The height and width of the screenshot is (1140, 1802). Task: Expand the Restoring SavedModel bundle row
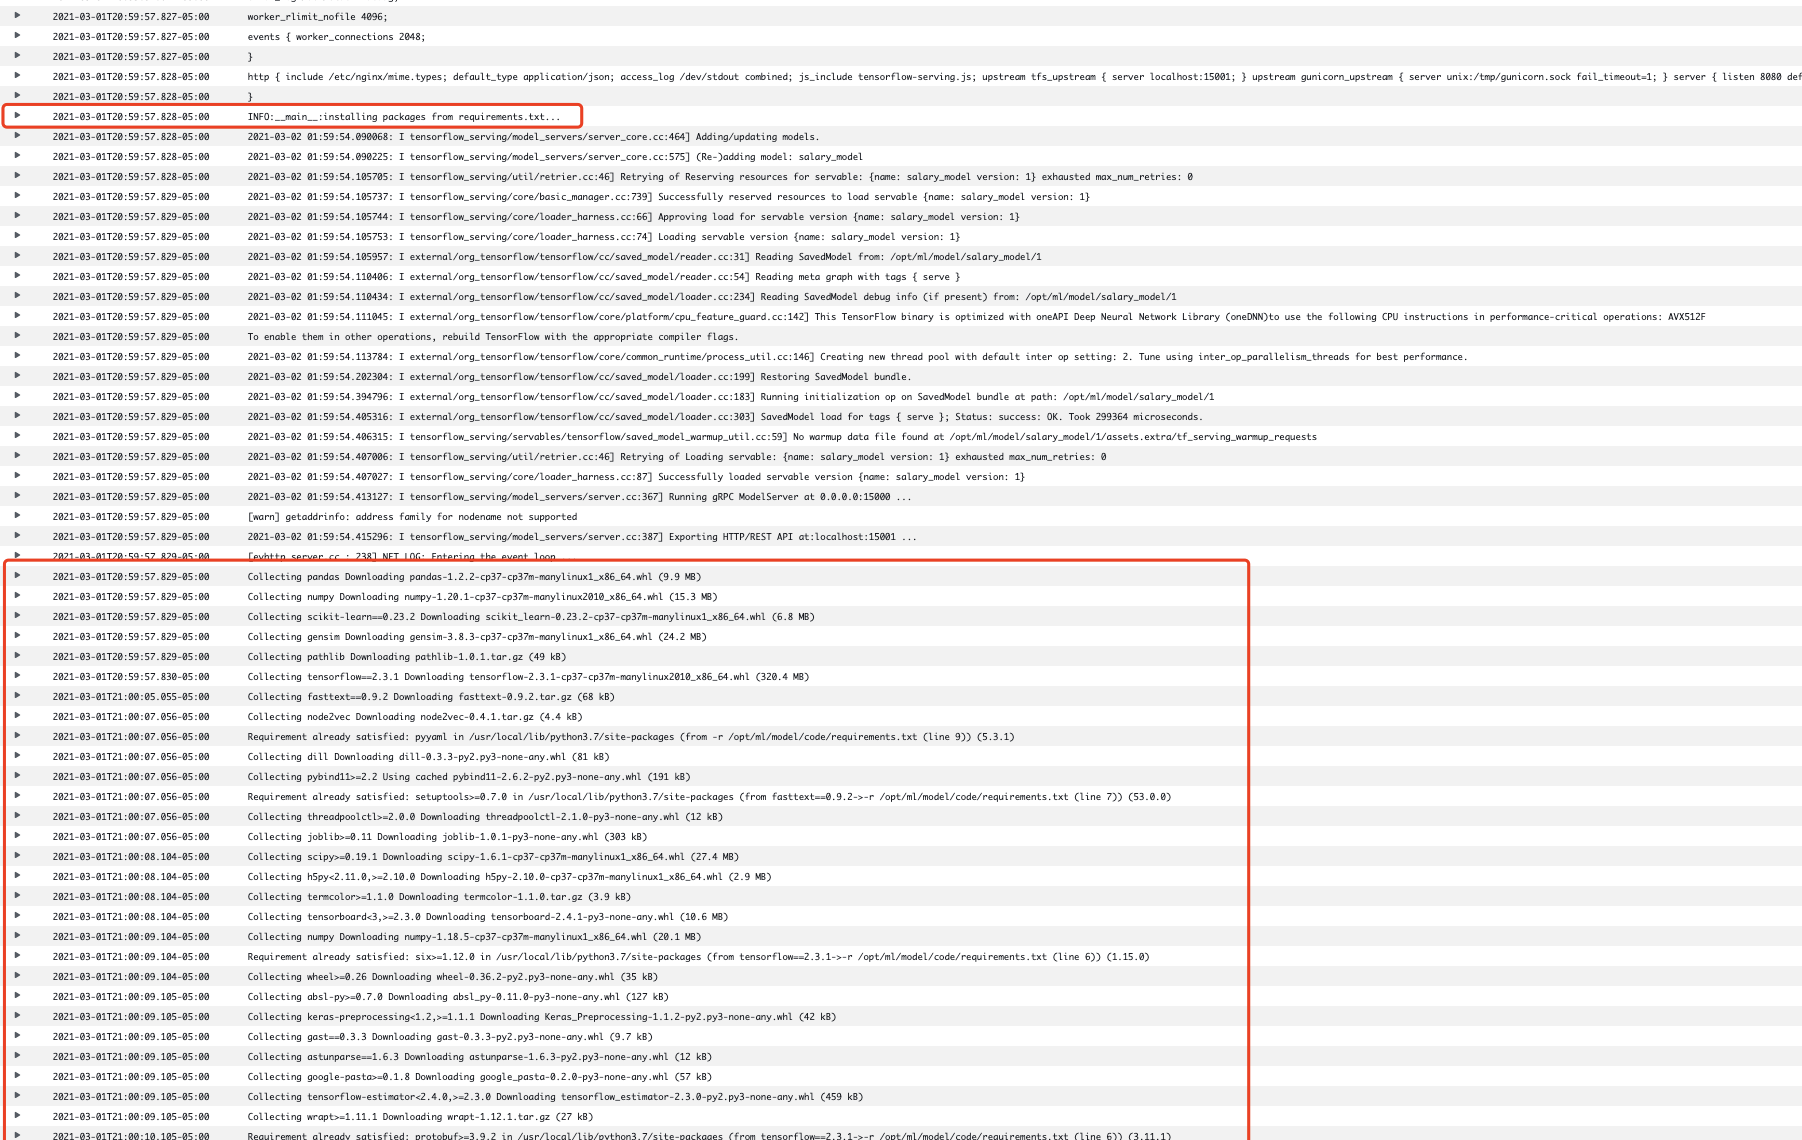pos(17,376)
